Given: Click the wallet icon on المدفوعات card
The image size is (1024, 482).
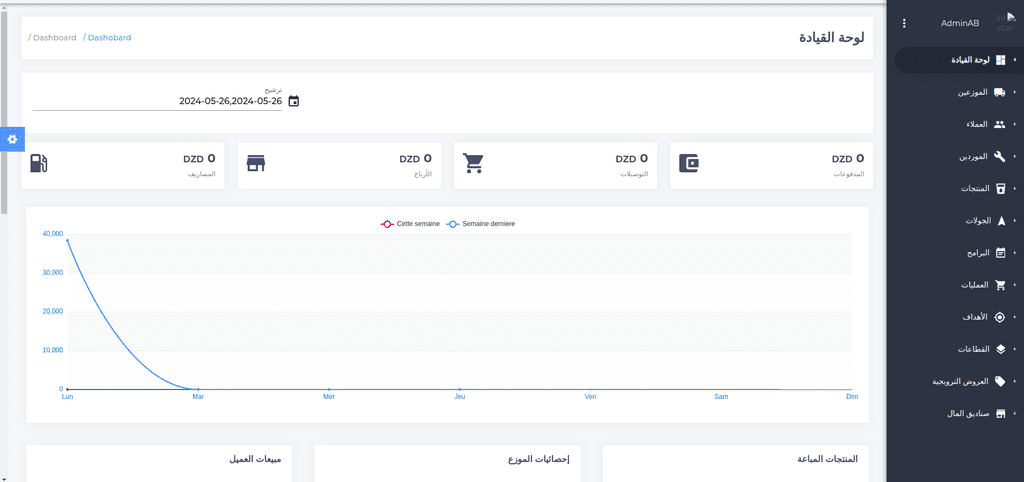Looking at the screenshot, I should [x=689, y=162].
